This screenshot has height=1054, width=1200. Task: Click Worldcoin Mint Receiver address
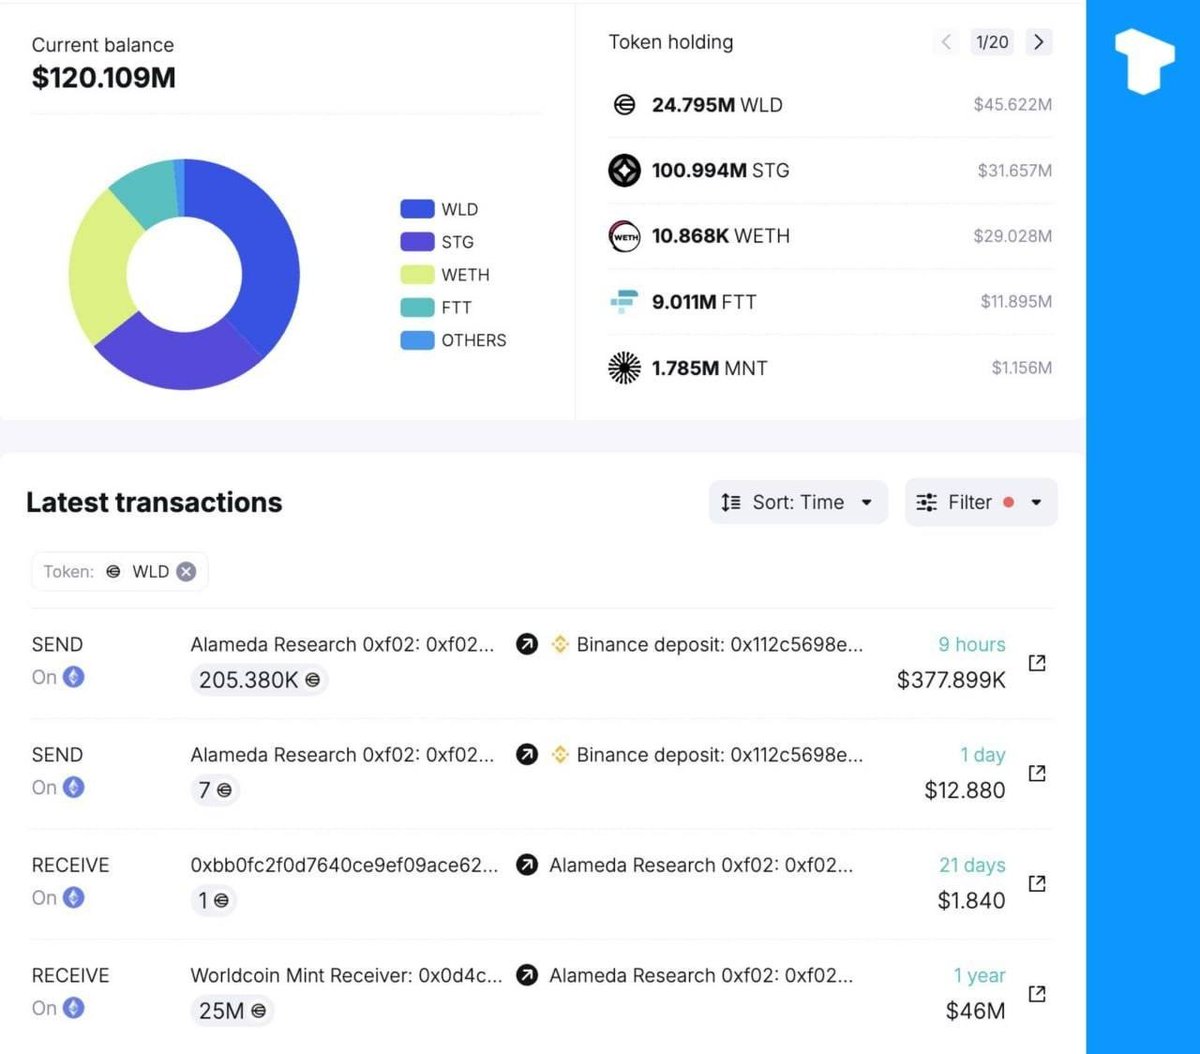(x=346, y=975)
